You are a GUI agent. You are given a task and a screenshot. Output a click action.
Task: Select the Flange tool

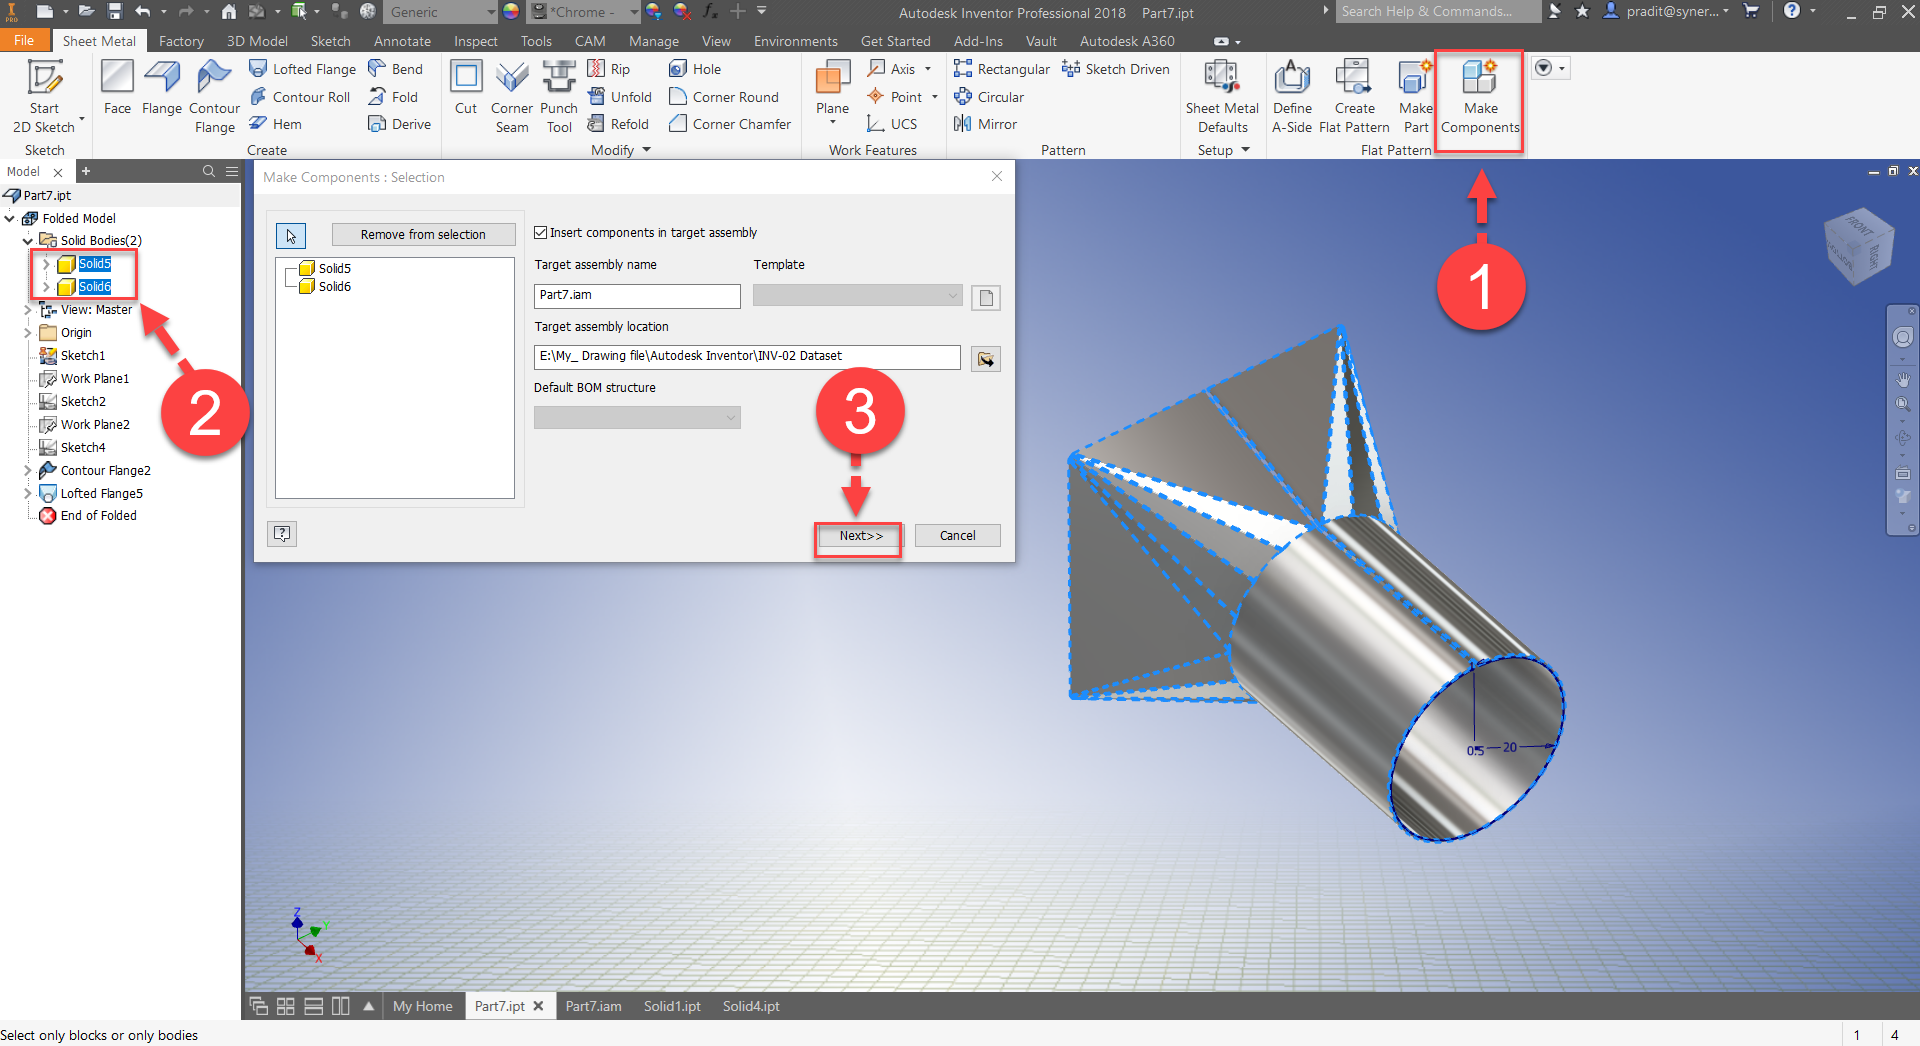[x=162, y=92]
